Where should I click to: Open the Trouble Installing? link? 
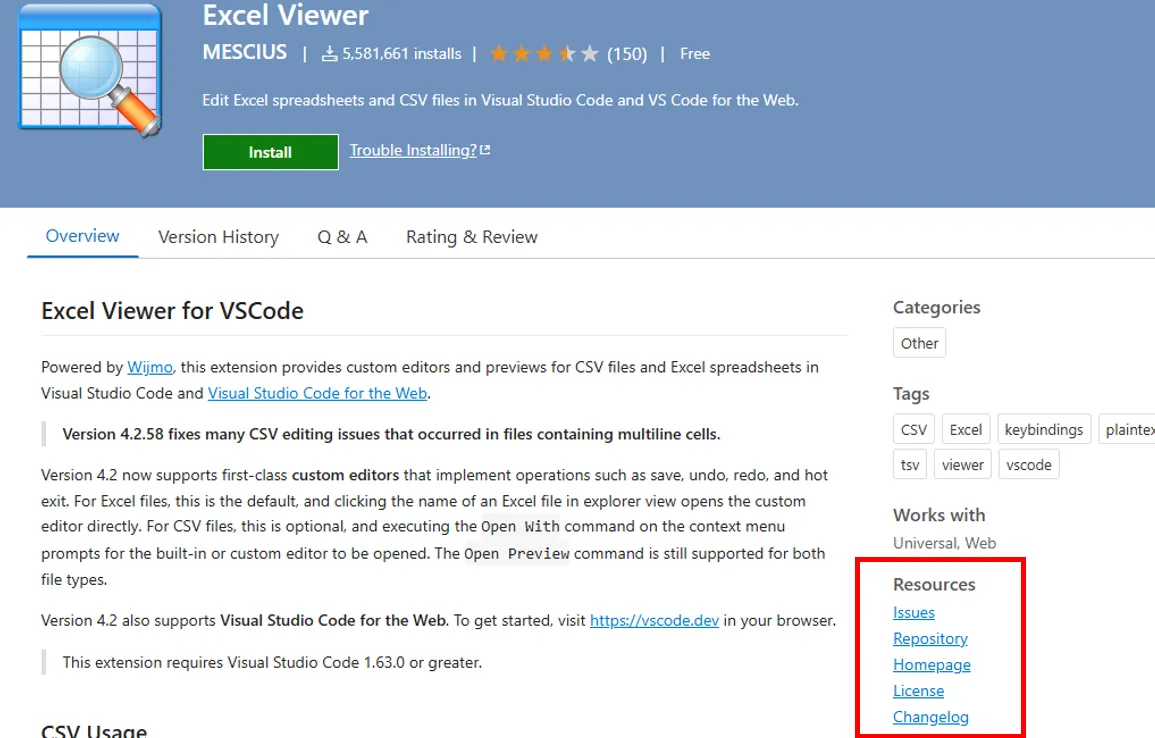(x=413, y=150)
